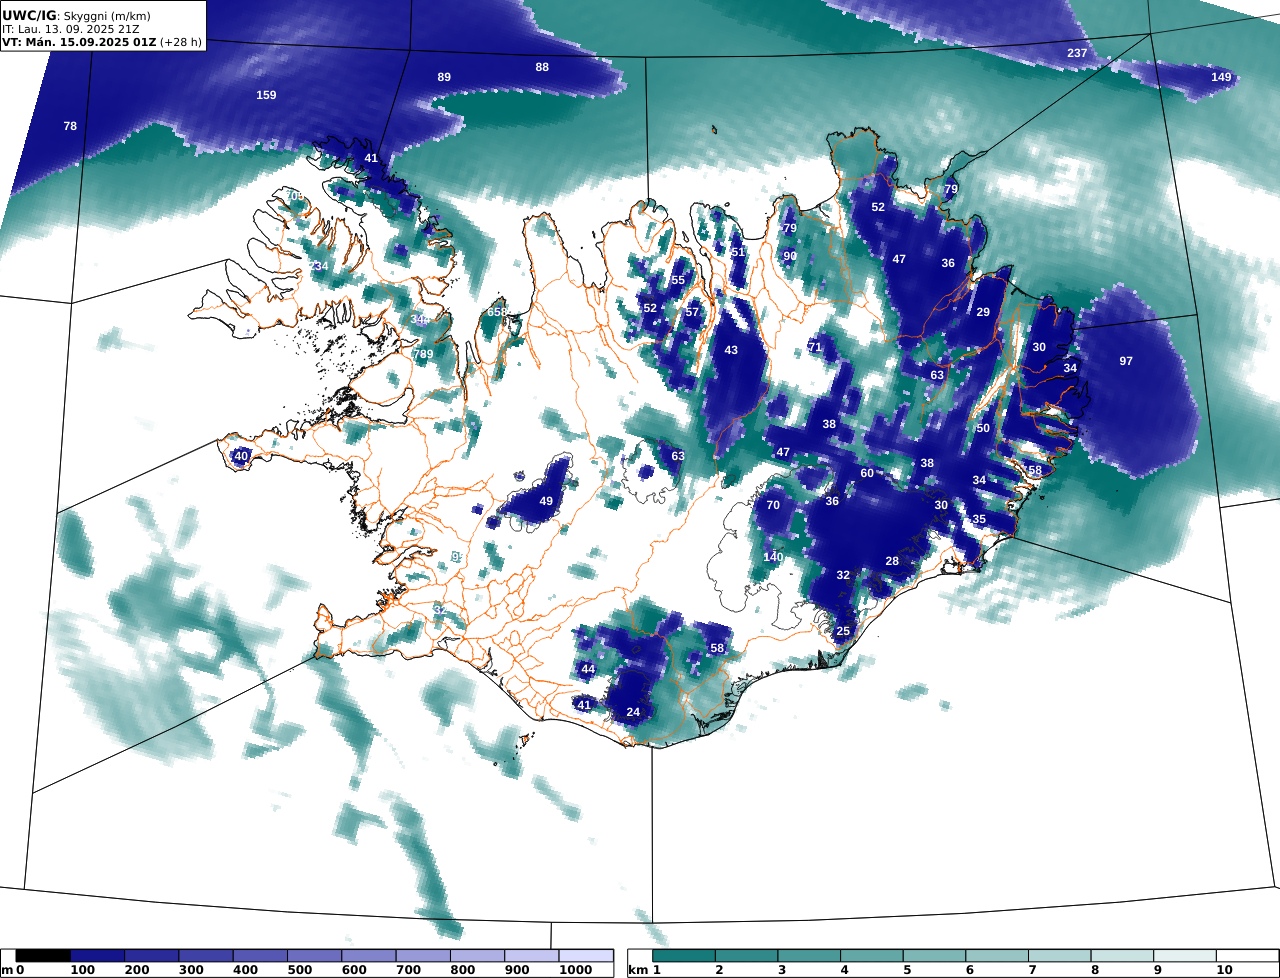Click the '500' label on the metre scale
Viewport: 1280px width, 978px height.
pos(298,970)
